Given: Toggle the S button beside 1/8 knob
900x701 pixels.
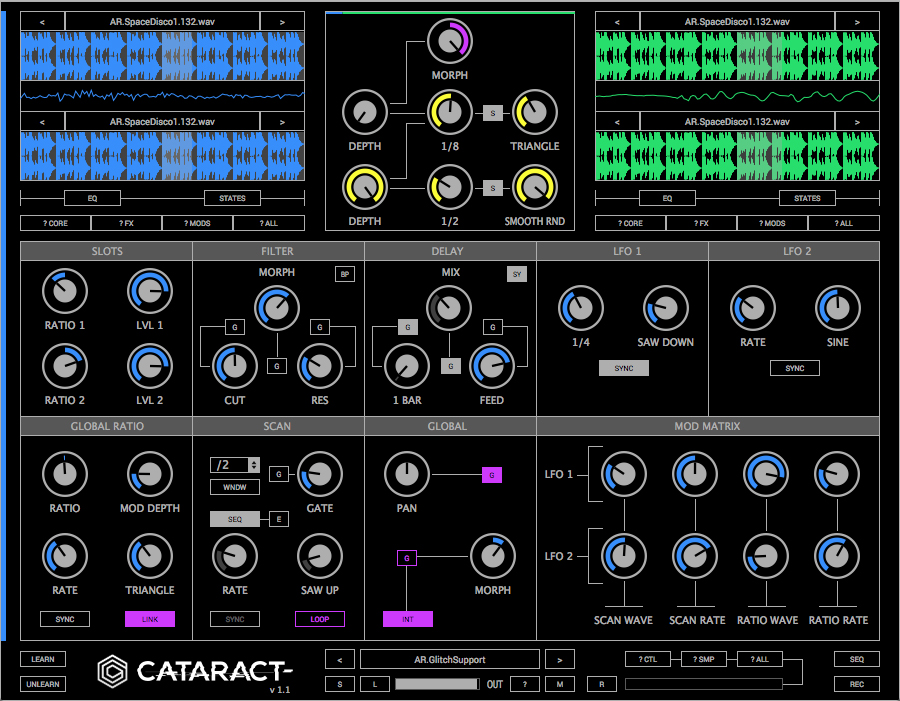Looking at the screenshot, I should tap(492, 113).
